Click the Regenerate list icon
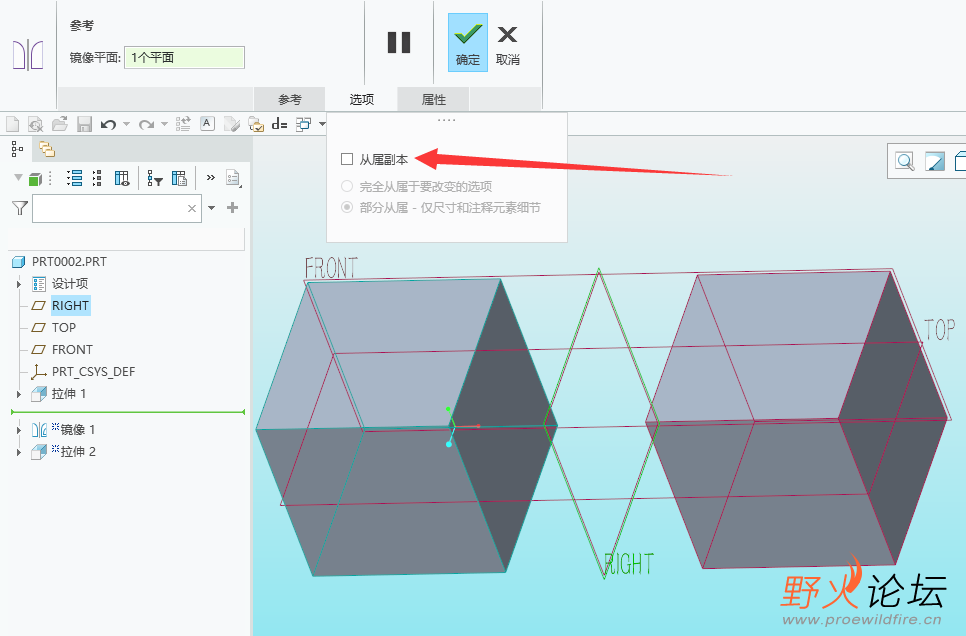This screenshot has width=966, height=636. (x=183, y=124)
